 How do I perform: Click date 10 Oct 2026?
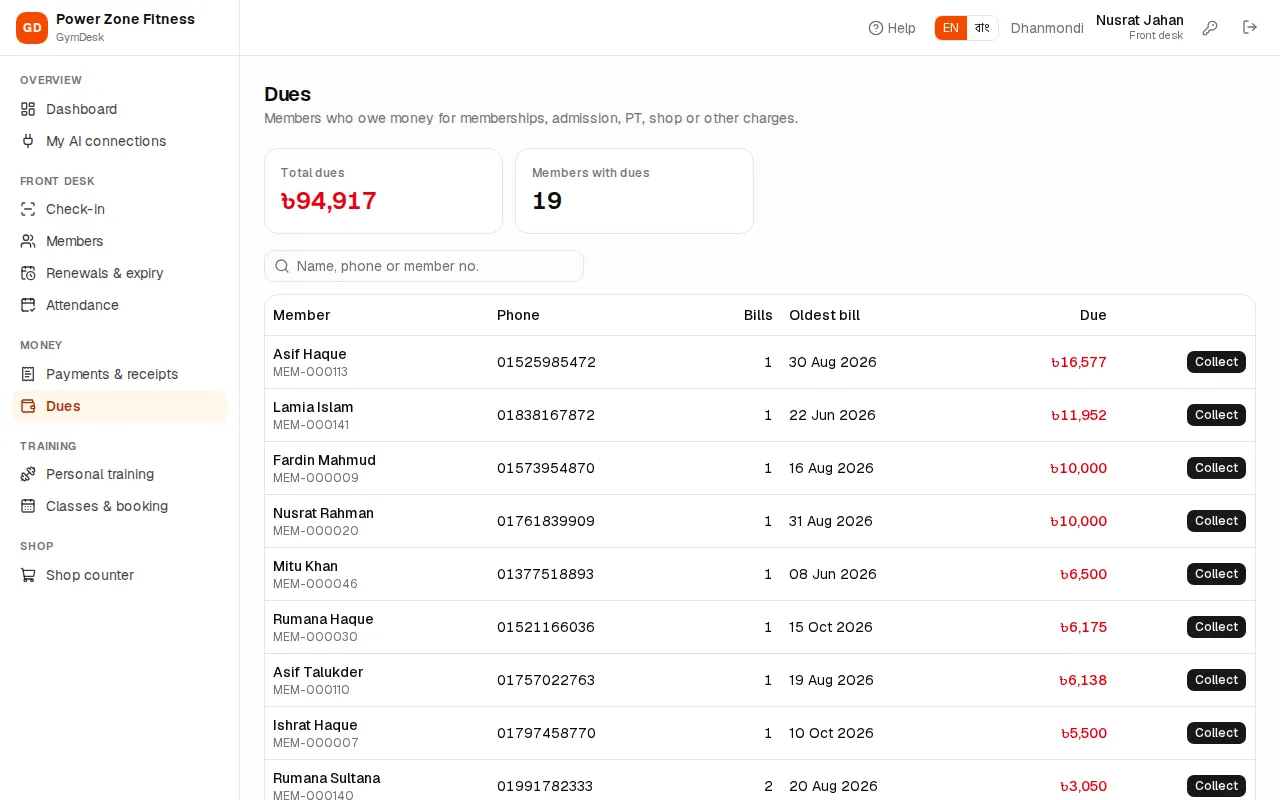pos(831,733)
